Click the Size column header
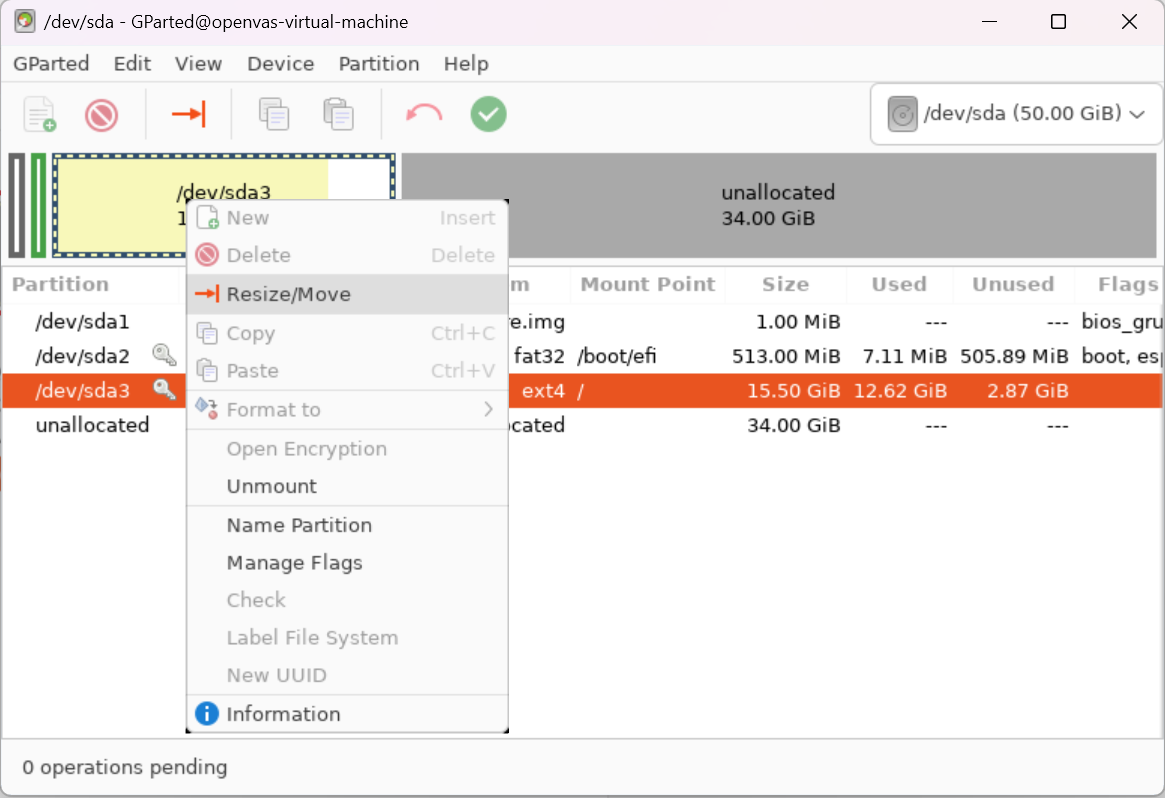The image size is (1165, 798). click(785, 284)
